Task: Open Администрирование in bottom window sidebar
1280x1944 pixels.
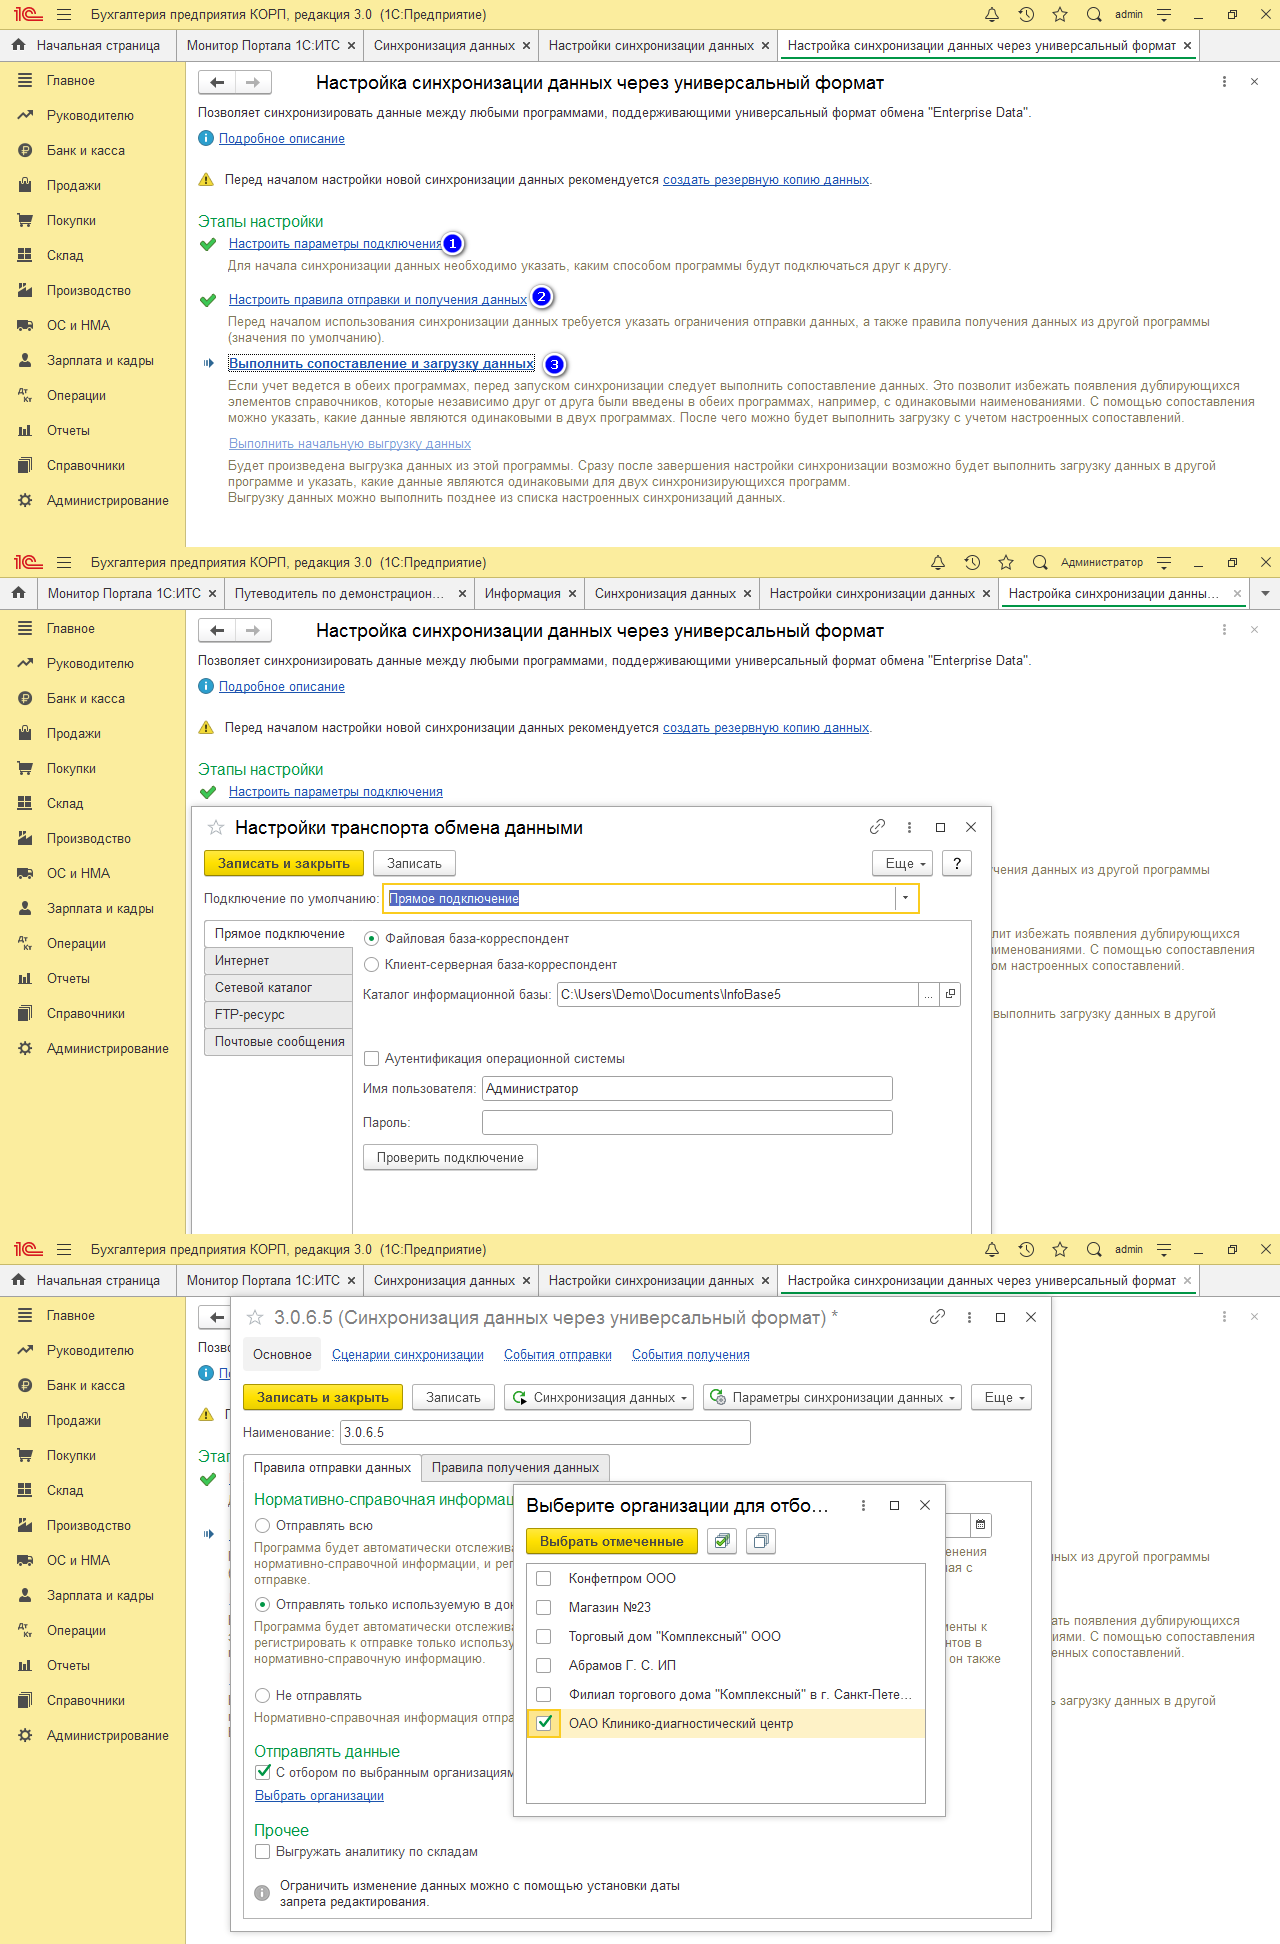Action: 107,1736
